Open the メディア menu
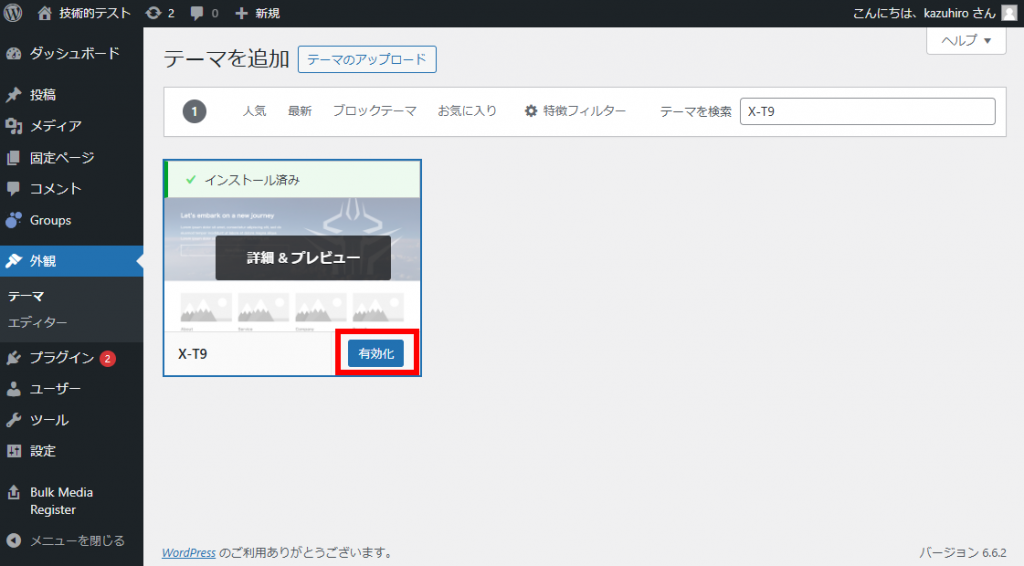This screenshot has height=566, width=1024. (x=55, y=126)
